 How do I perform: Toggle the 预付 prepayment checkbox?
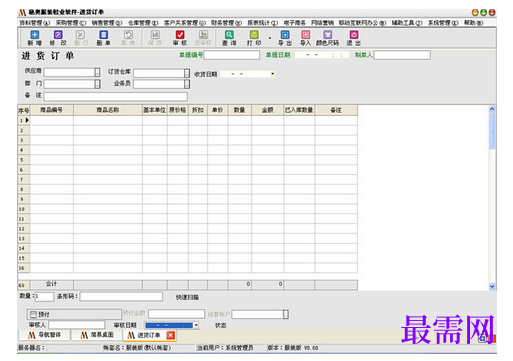click(33, 314)
